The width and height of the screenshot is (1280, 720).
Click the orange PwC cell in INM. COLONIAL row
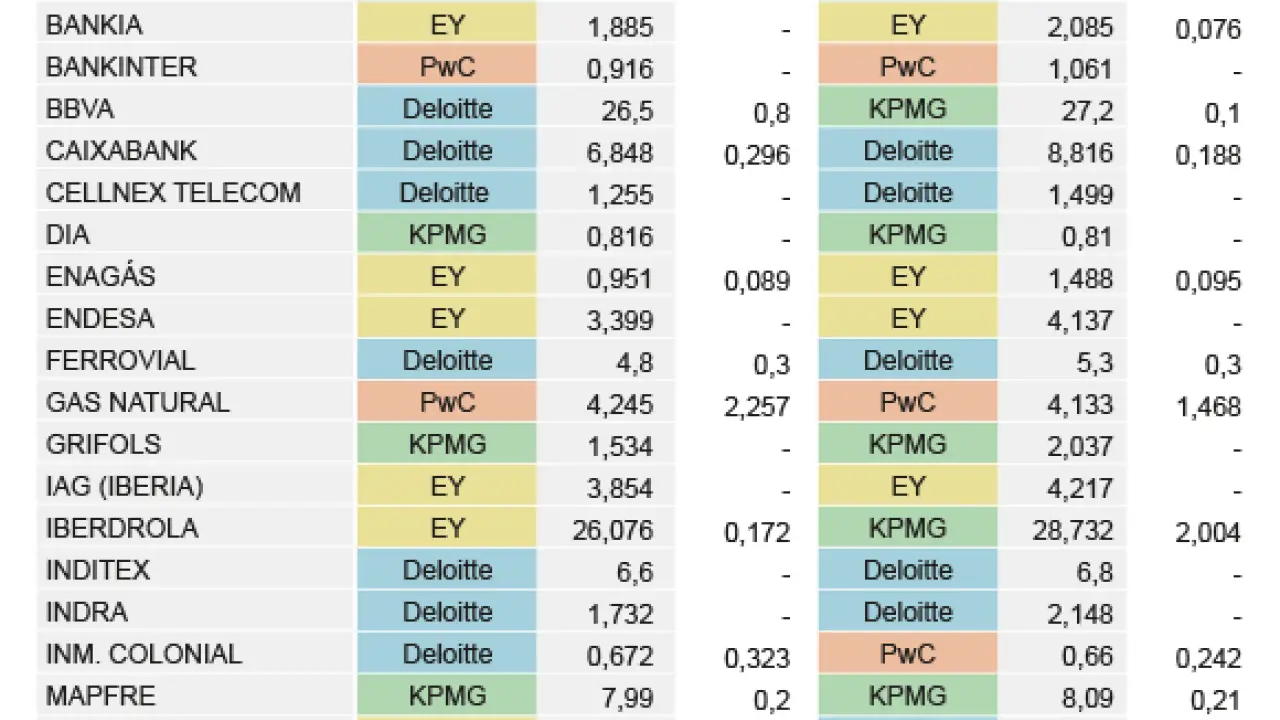(x=907, y=654)
